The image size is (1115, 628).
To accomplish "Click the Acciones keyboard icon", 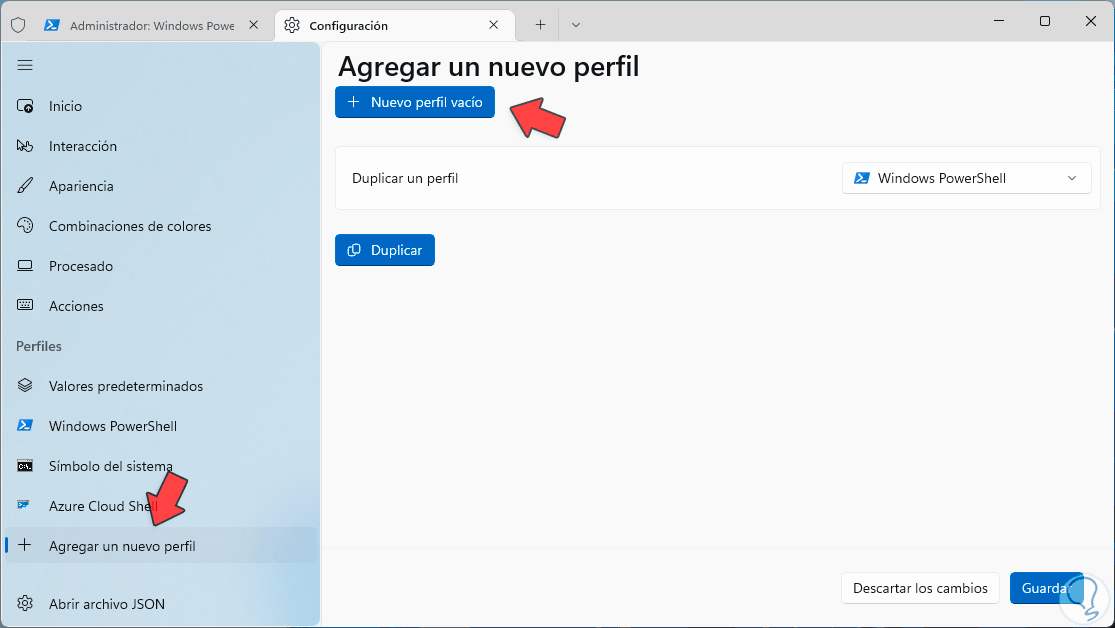I will 25,305.
